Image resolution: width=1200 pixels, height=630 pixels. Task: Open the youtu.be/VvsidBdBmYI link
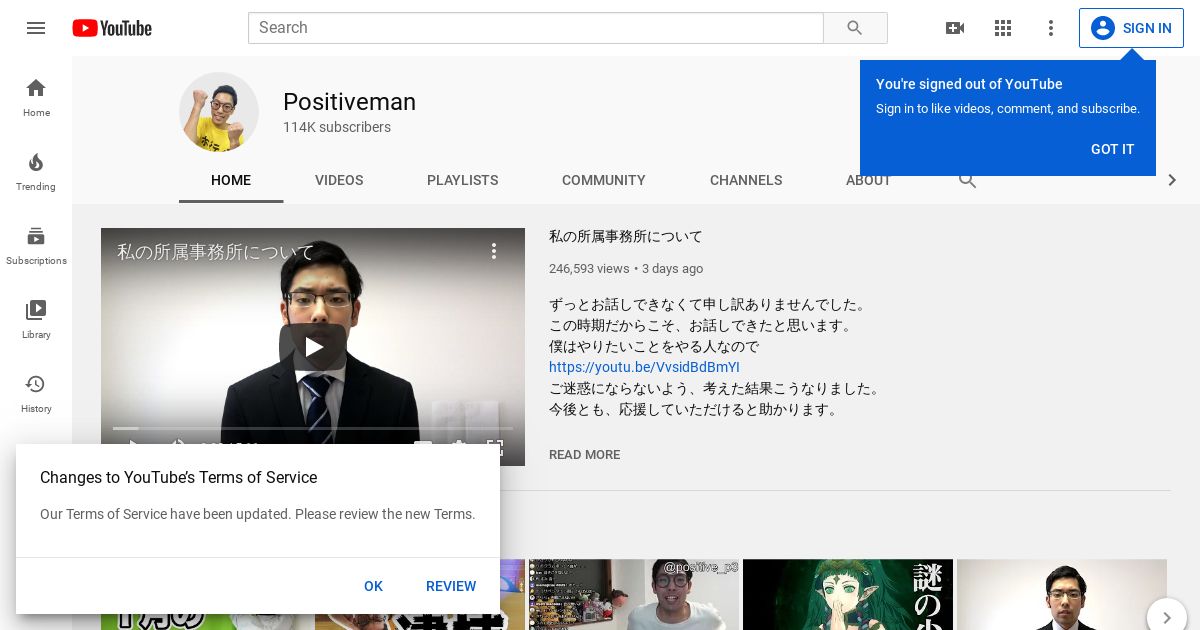pos(644,367)
